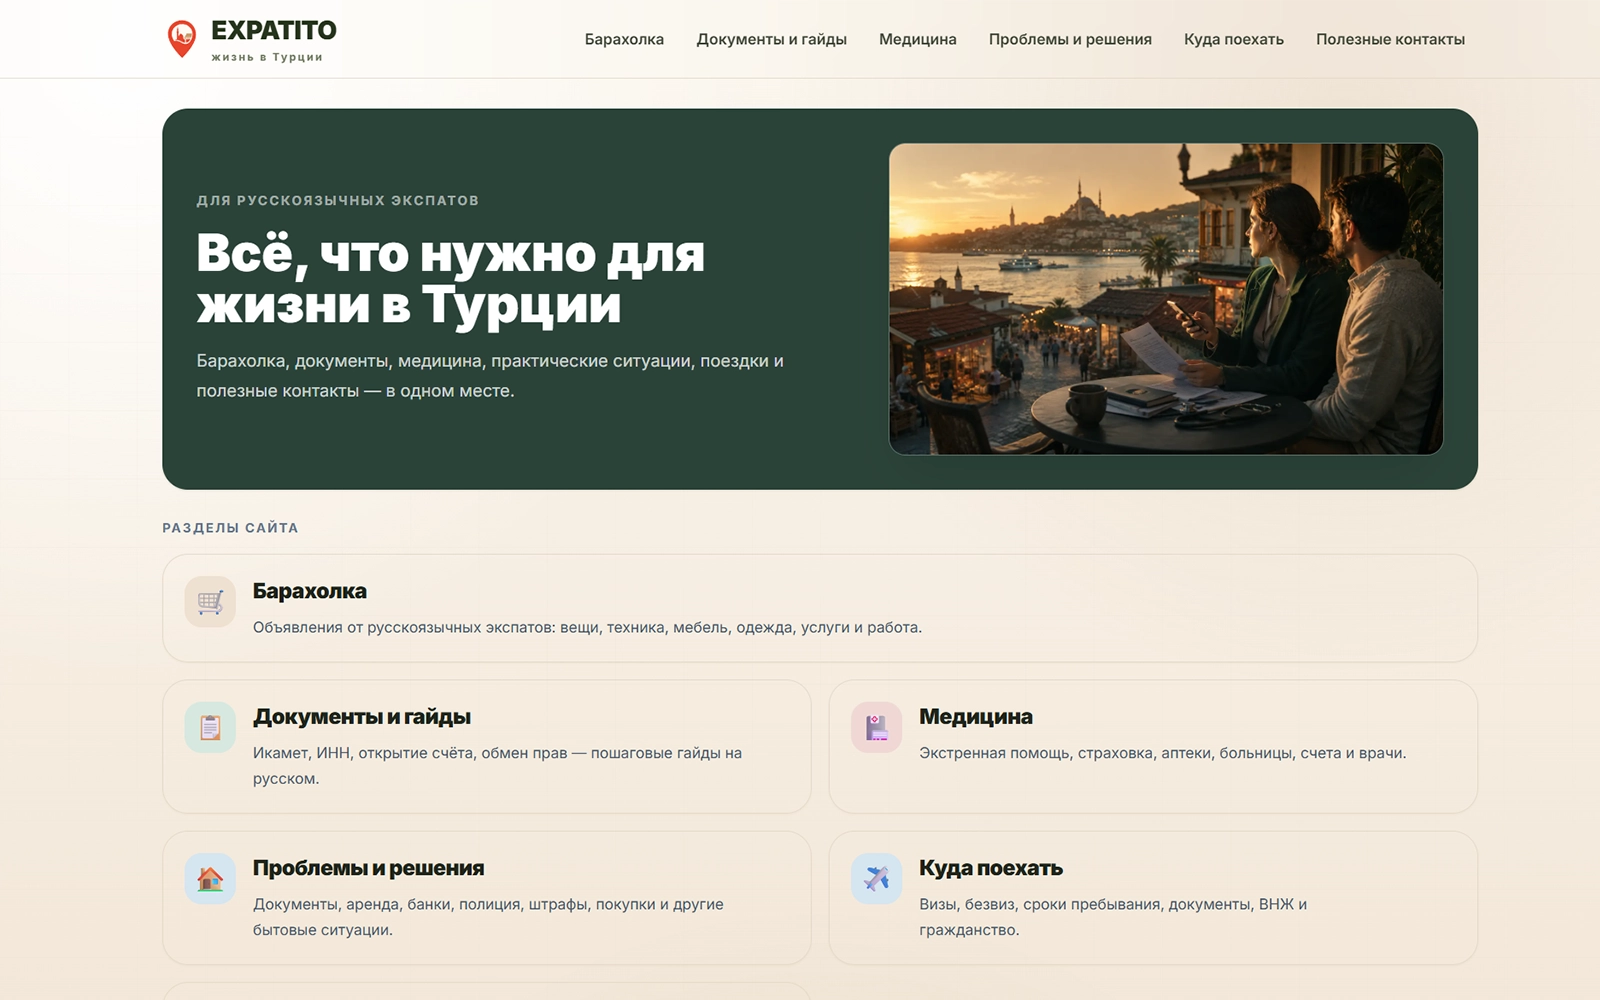1600x1000 pixels.
Task: Go to Медицина in the header menu
Action: (x=917, y=39)
